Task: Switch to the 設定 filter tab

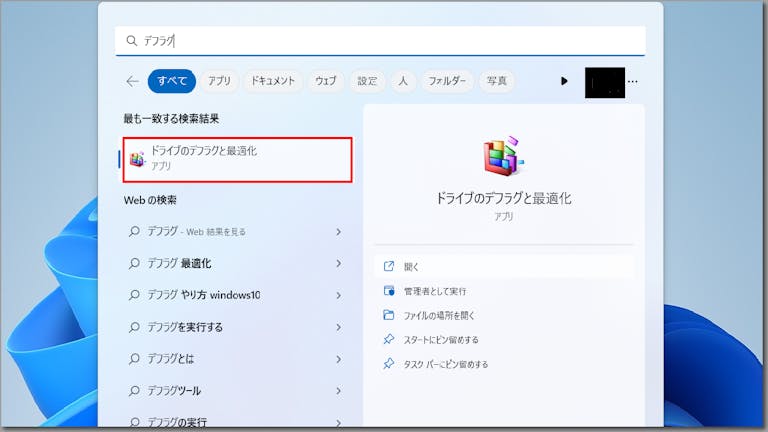Action: point(367,81)
